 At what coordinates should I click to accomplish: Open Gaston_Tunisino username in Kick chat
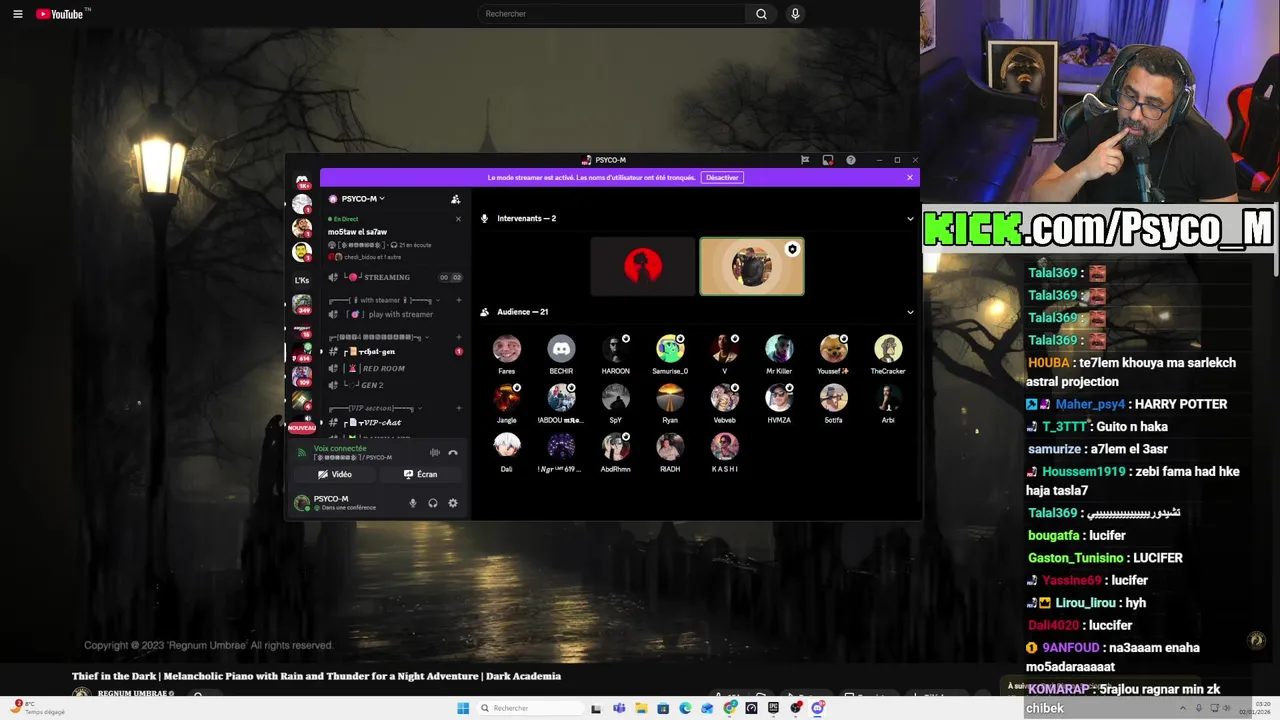click(x=1076, y=558)
